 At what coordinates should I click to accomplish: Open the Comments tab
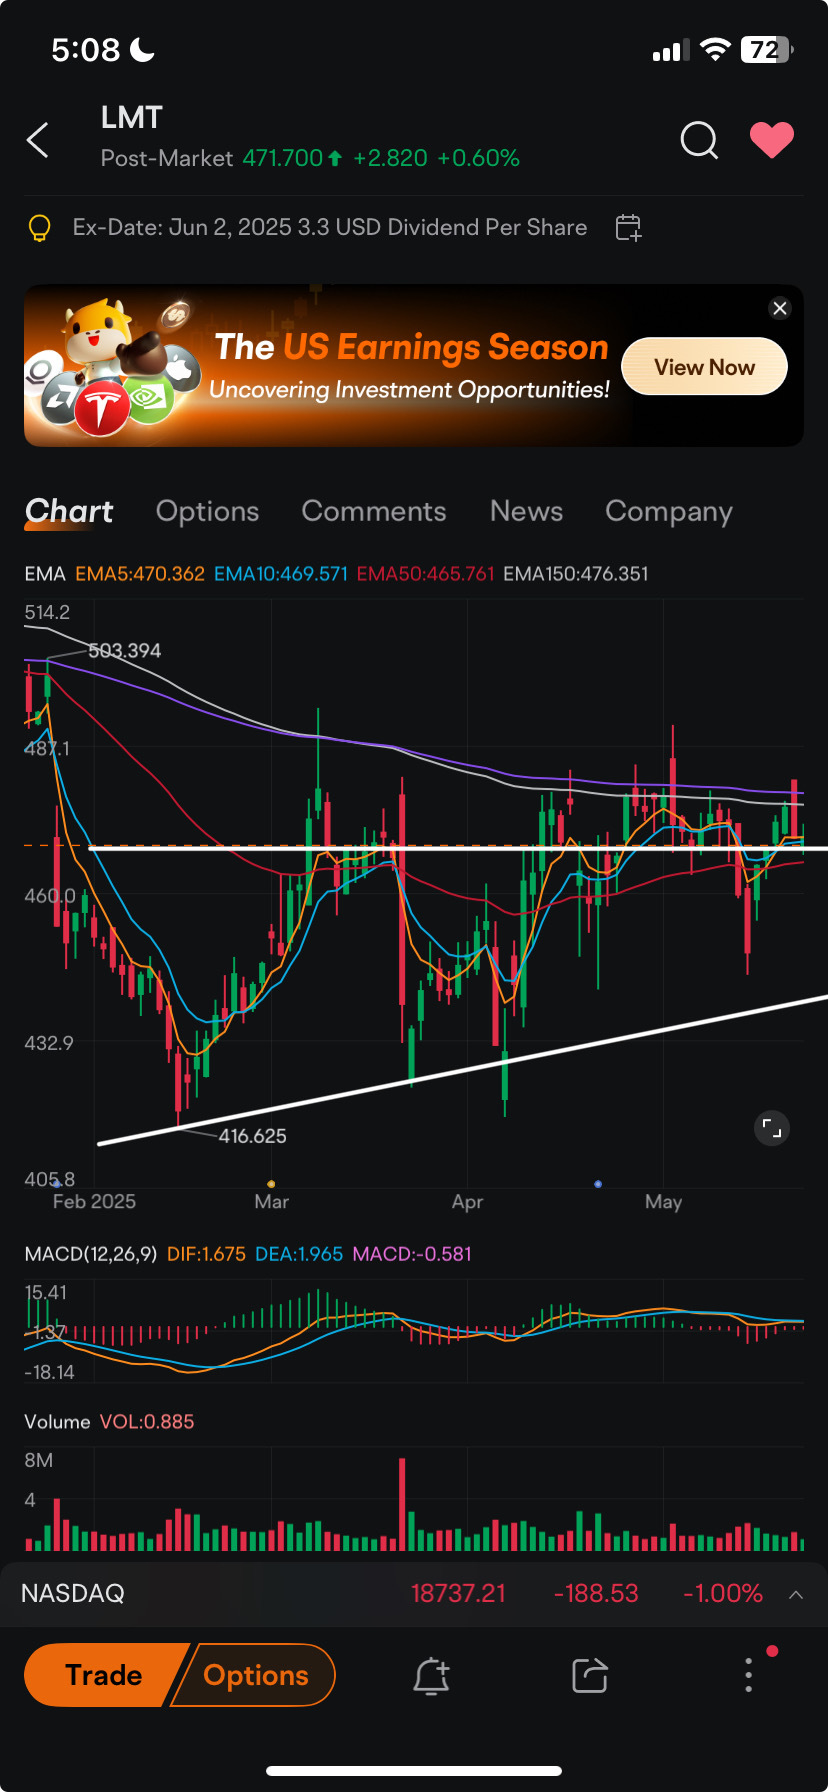click(374, 511)
